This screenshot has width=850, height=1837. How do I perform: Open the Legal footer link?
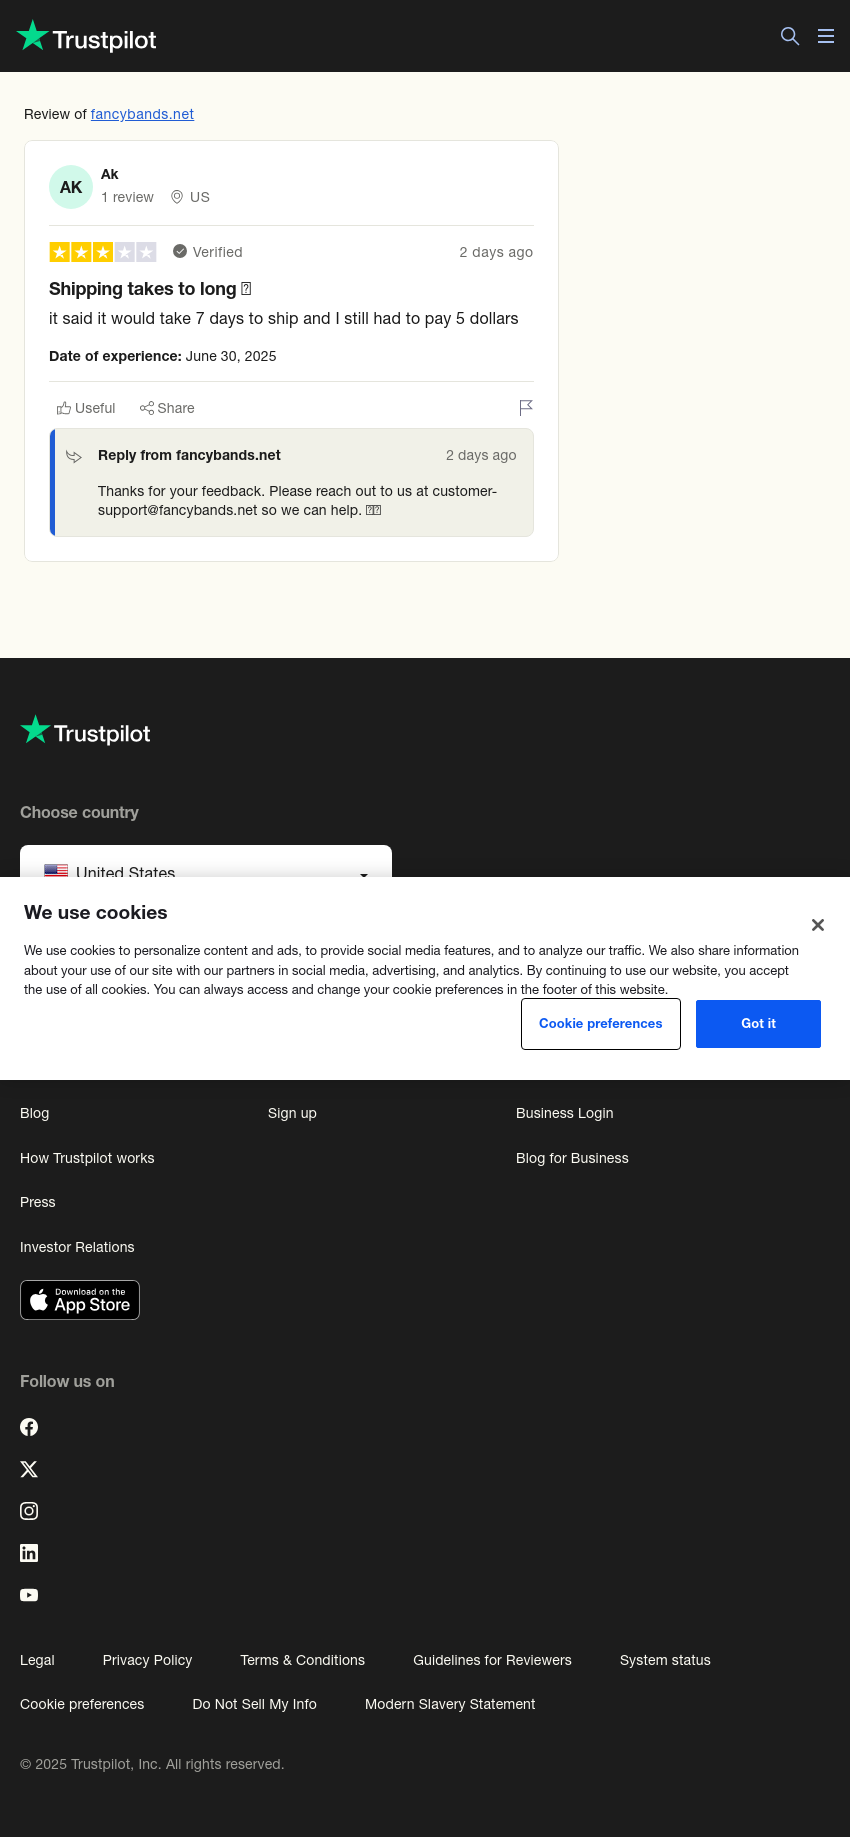click(37, 1660)
